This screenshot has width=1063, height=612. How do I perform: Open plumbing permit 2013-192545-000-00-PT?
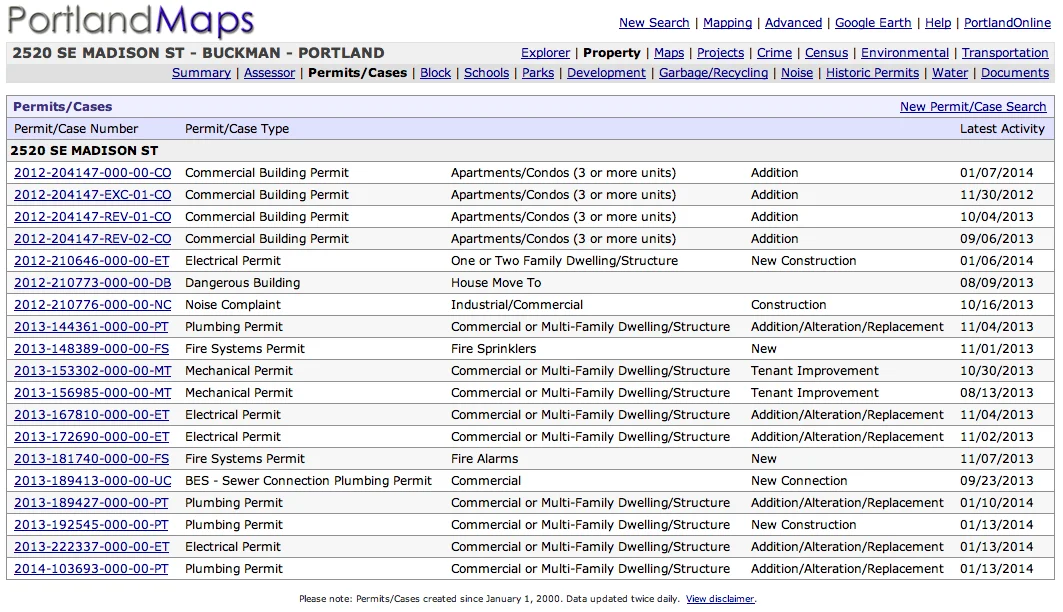point(91,525)
